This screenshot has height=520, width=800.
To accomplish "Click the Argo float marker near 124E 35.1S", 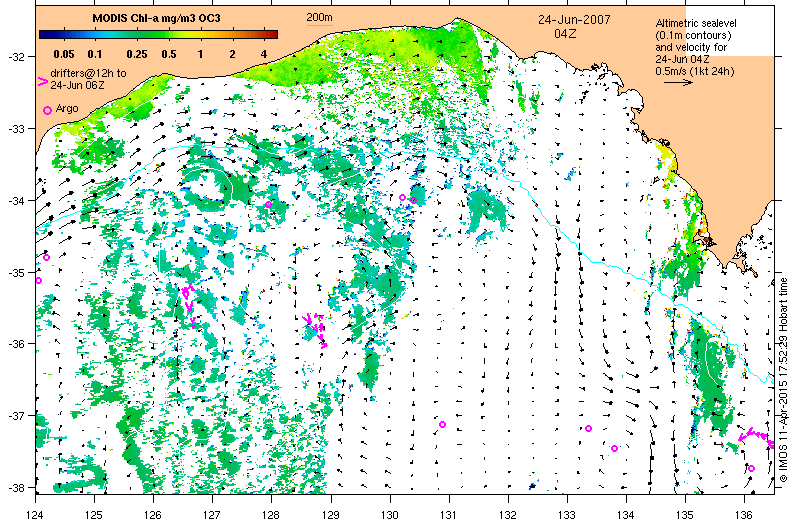I will (38, 281).
